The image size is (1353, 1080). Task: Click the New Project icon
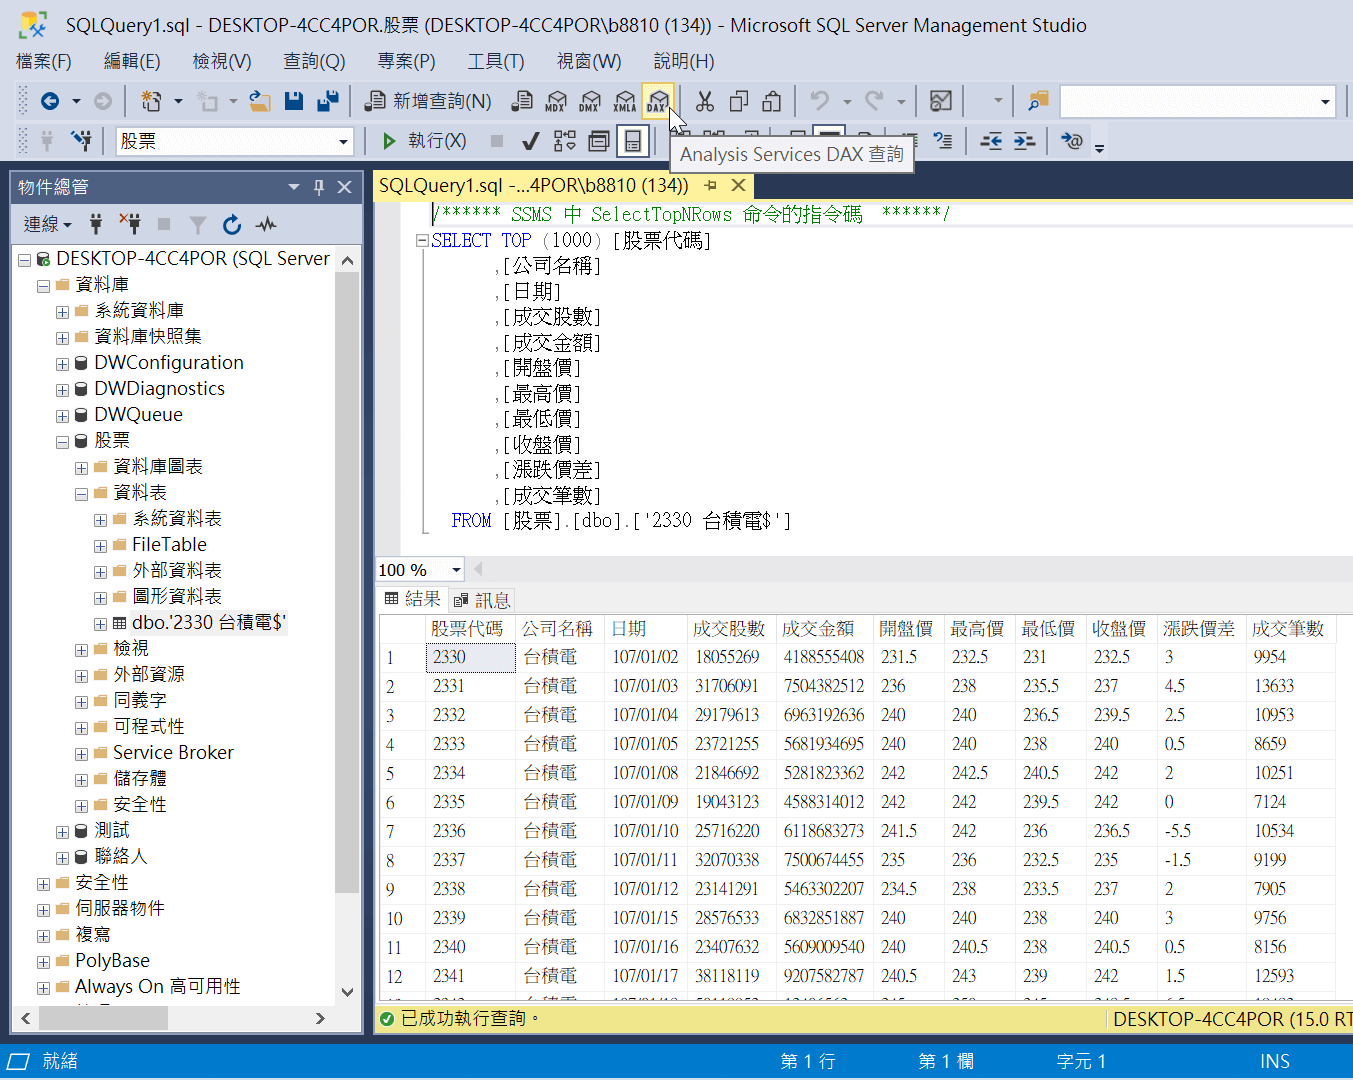coord(151,101)
